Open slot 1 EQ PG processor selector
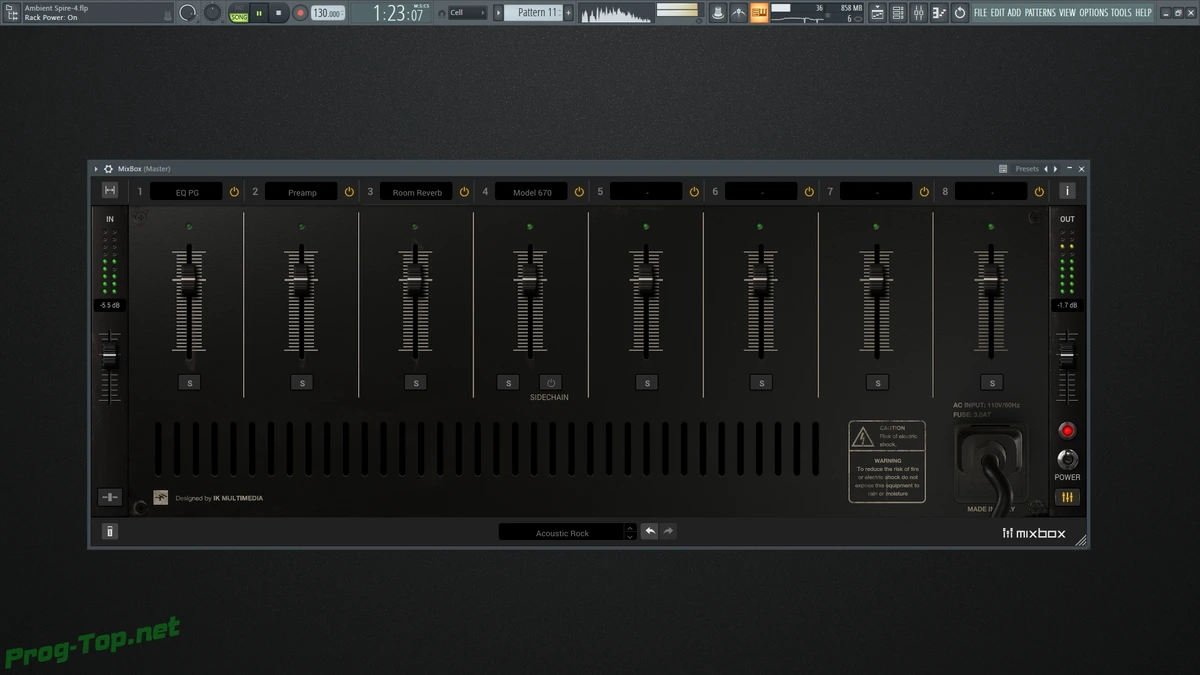This screenshot has width=1200, height=675. [186, 191]
